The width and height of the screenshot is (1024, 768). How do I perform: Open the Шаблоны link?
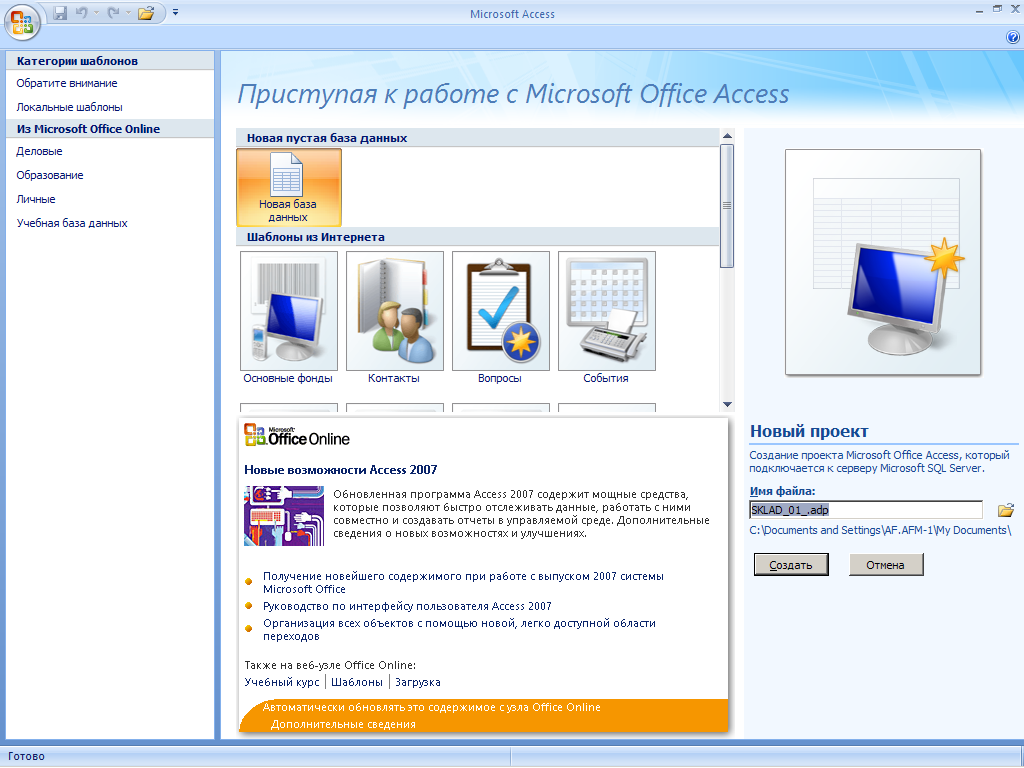pos(357,682)
